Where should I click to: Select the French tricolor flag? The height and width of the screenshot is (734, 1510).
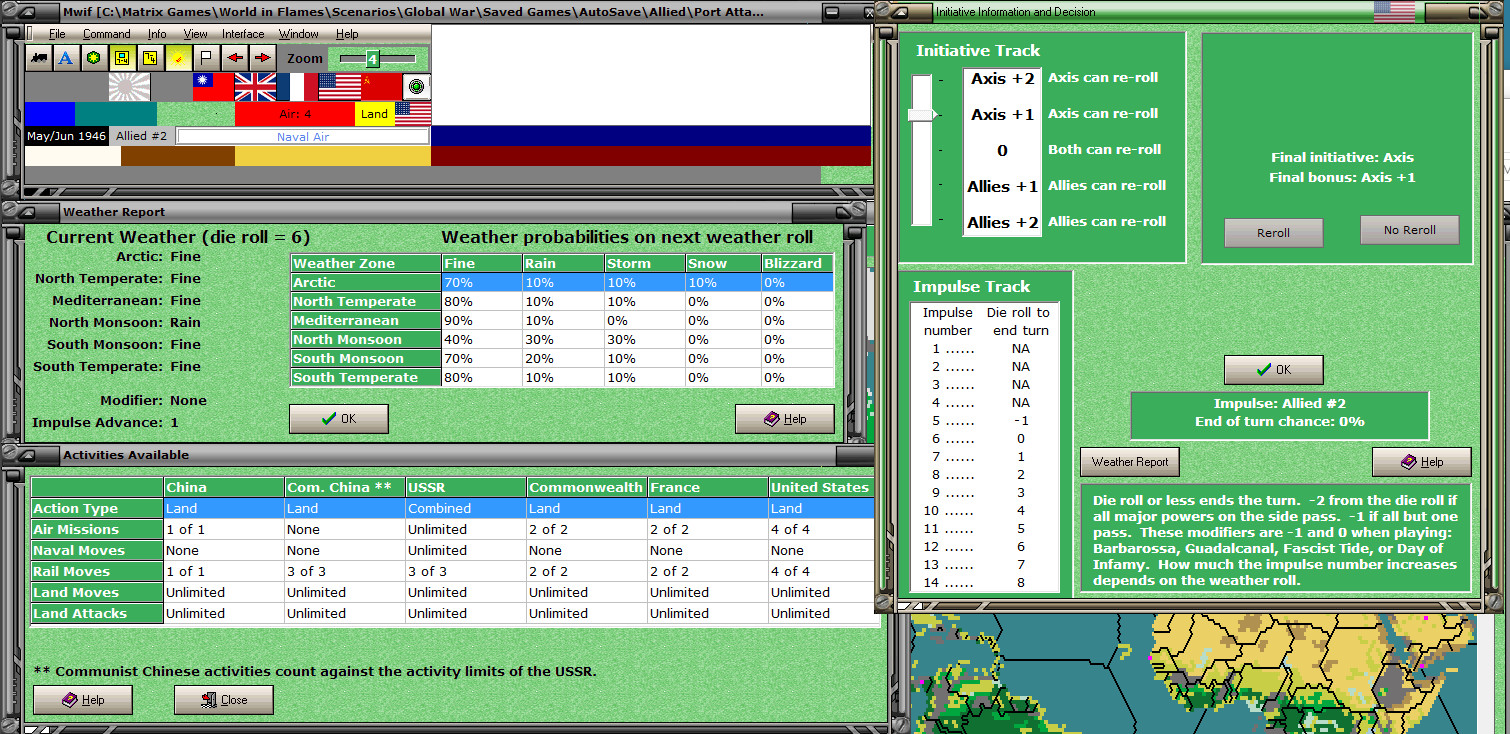coord(297,87)
